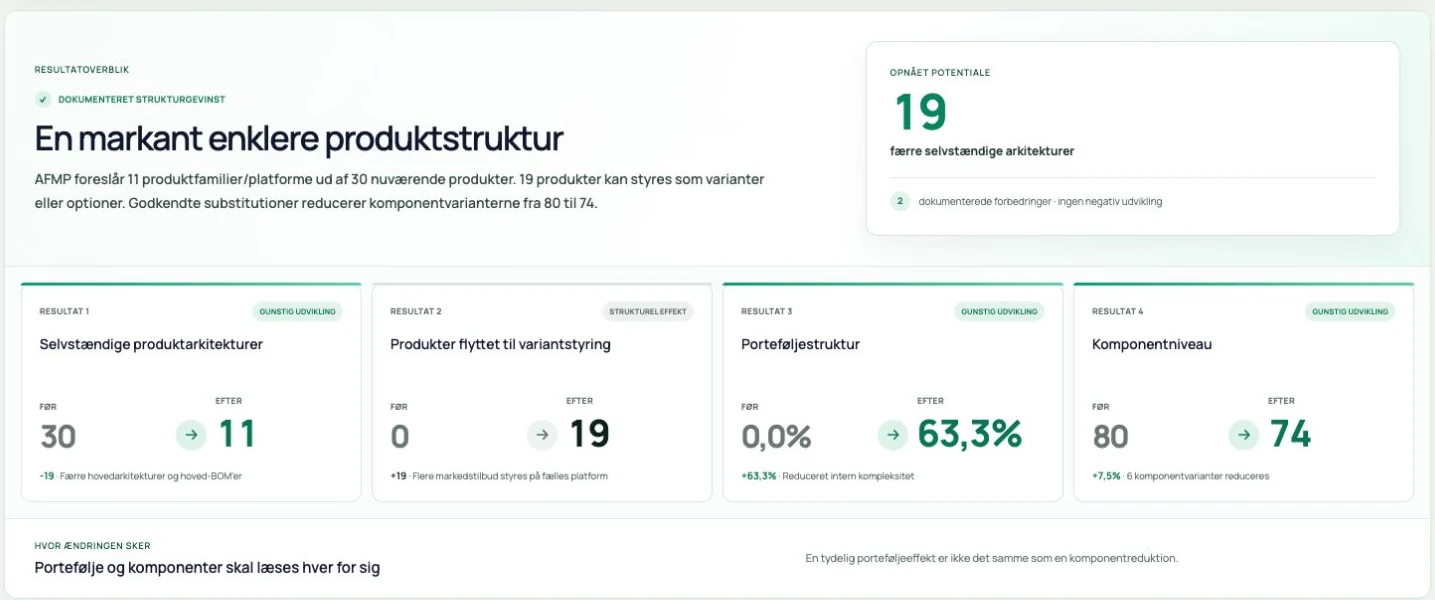The height and width of the screenshot is (600, 1435).
Task: Click Gunstig udvikling badge in Resultat 3 card
Action: coord(999,311)
